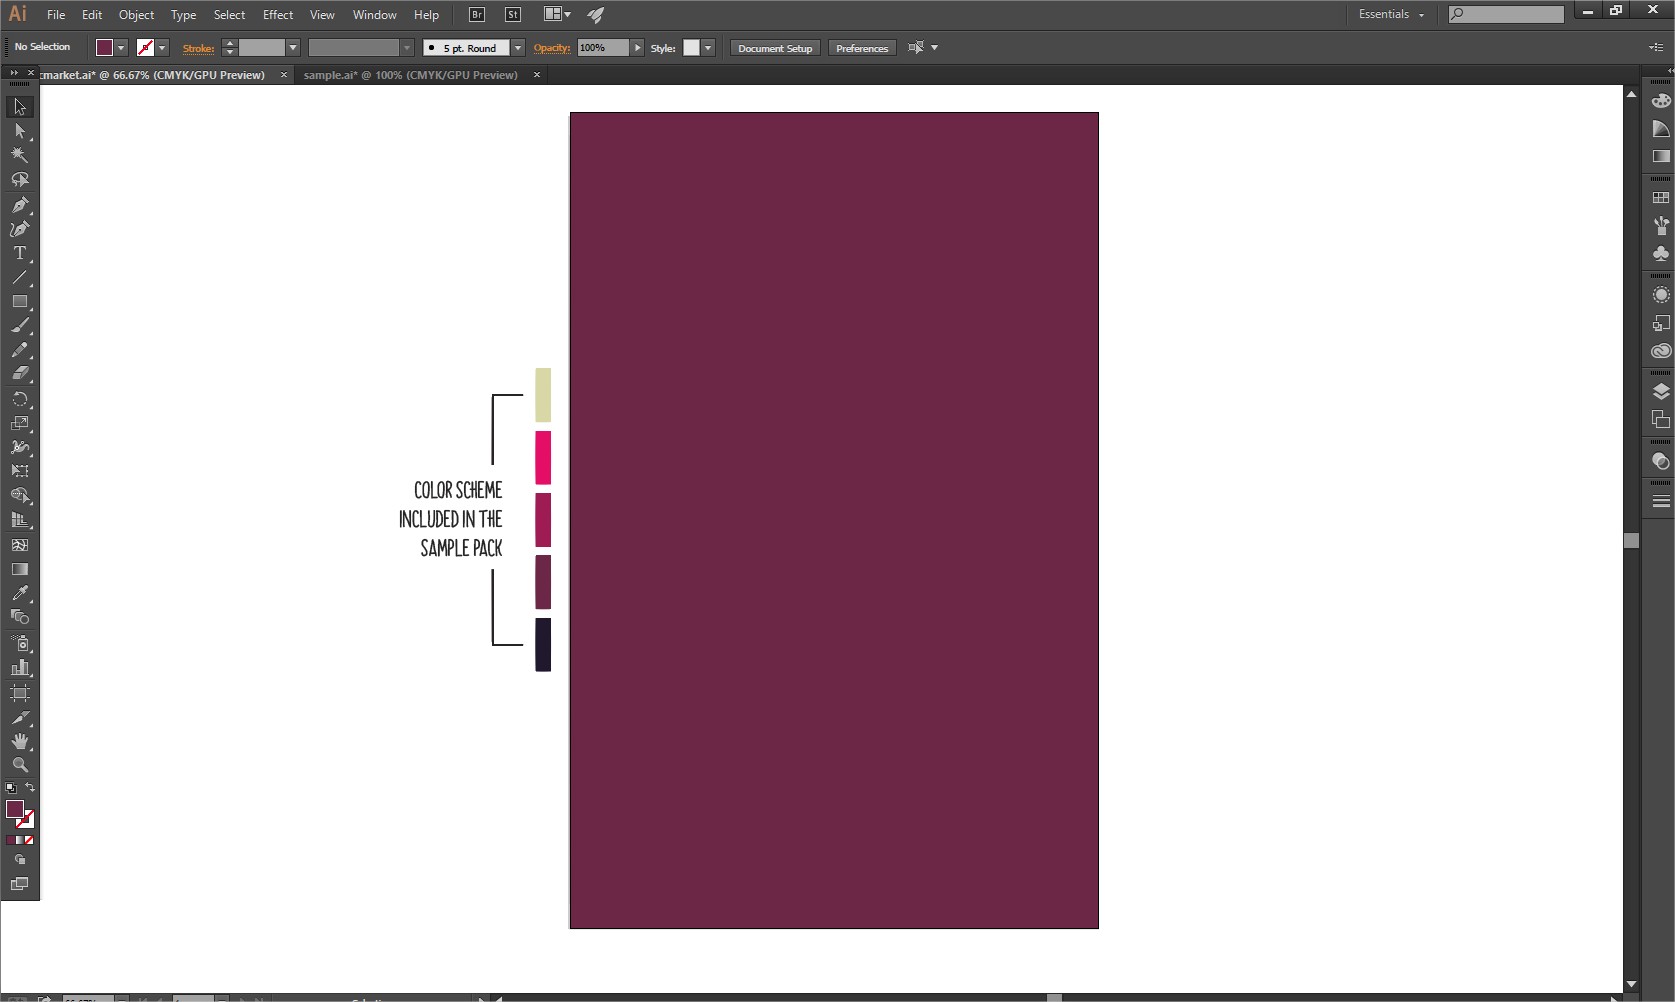Viewport: 1675px width, 1002px height.
Task: Toggle the drawing mode button
Action: tap(20, 859)
